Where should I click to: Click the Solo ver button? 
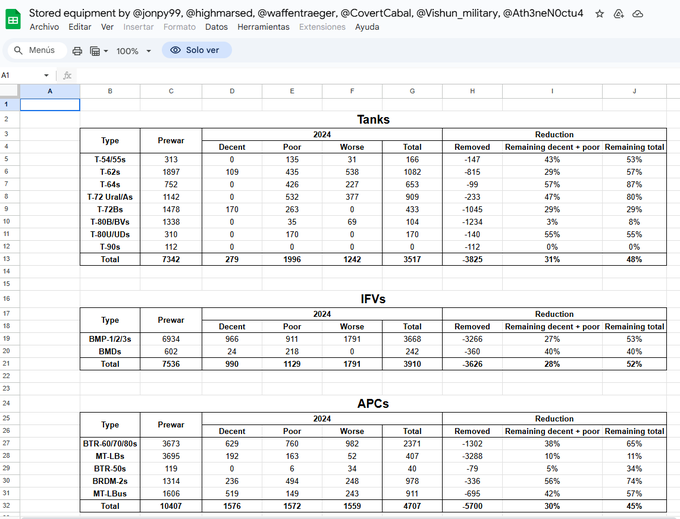click(x=196, y=50)
